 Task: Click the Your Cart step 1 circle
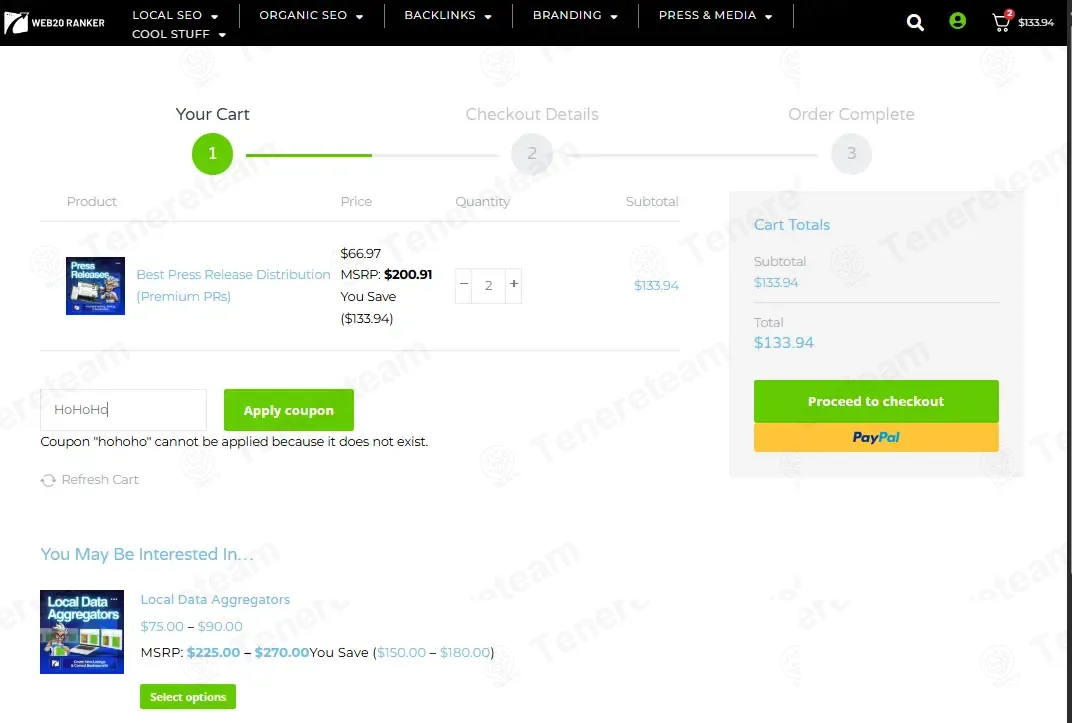pos(212,154)
